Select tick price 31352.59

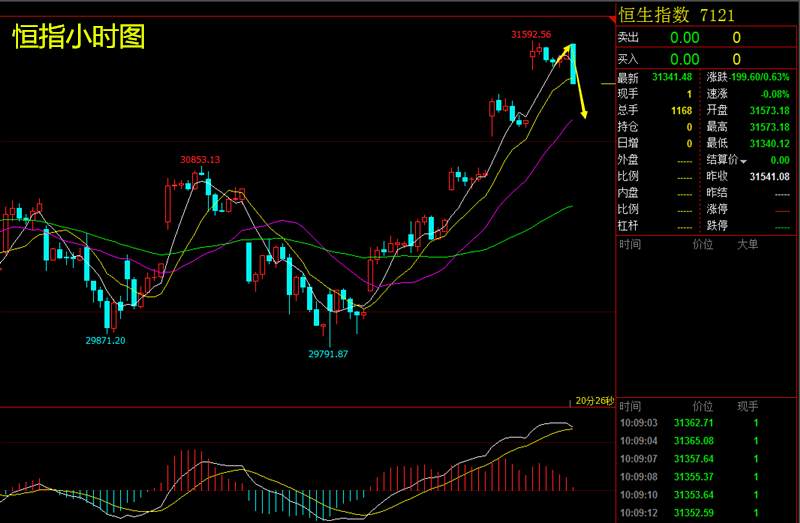[x=694, y=513]
